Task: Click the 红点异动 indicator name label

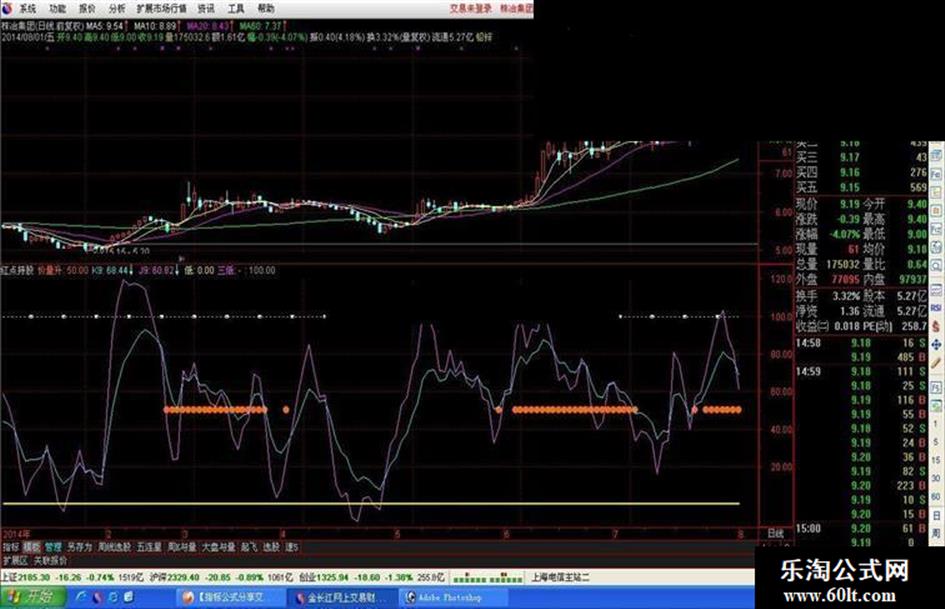Action: tap(17, 270)
